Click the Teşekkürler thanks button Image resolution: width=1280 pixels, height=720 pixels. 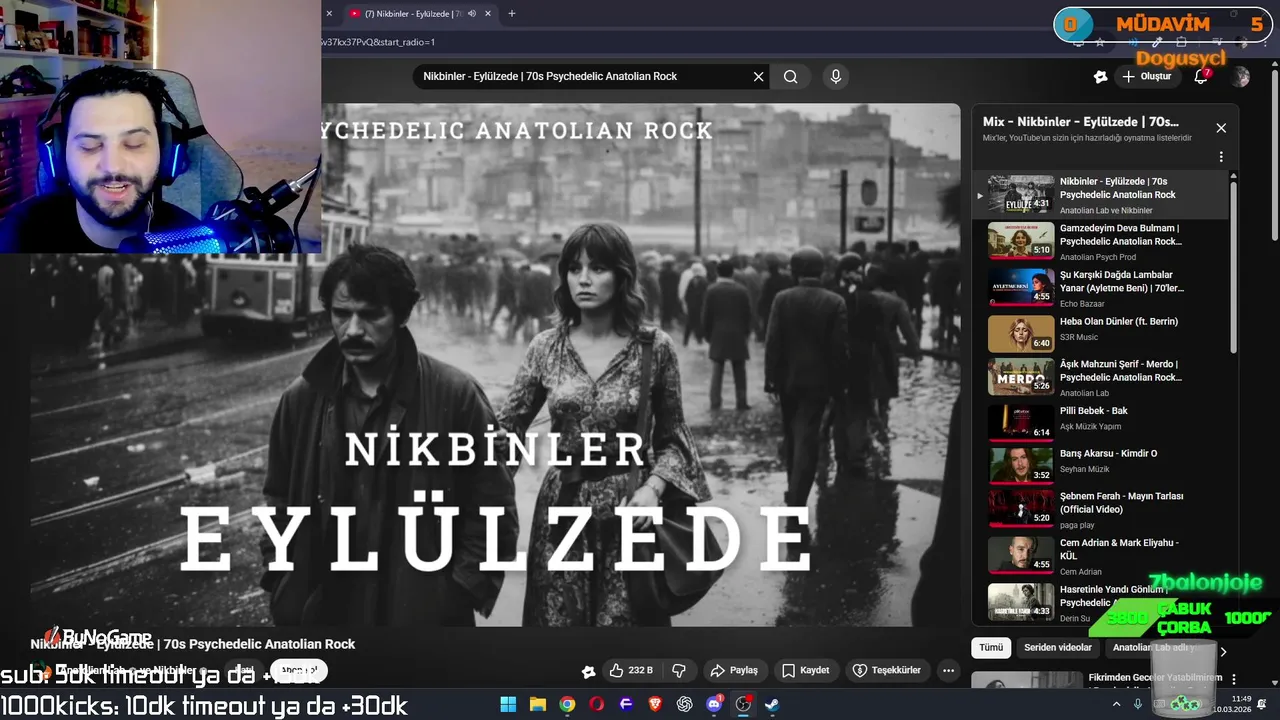click(x=887, y=670)
